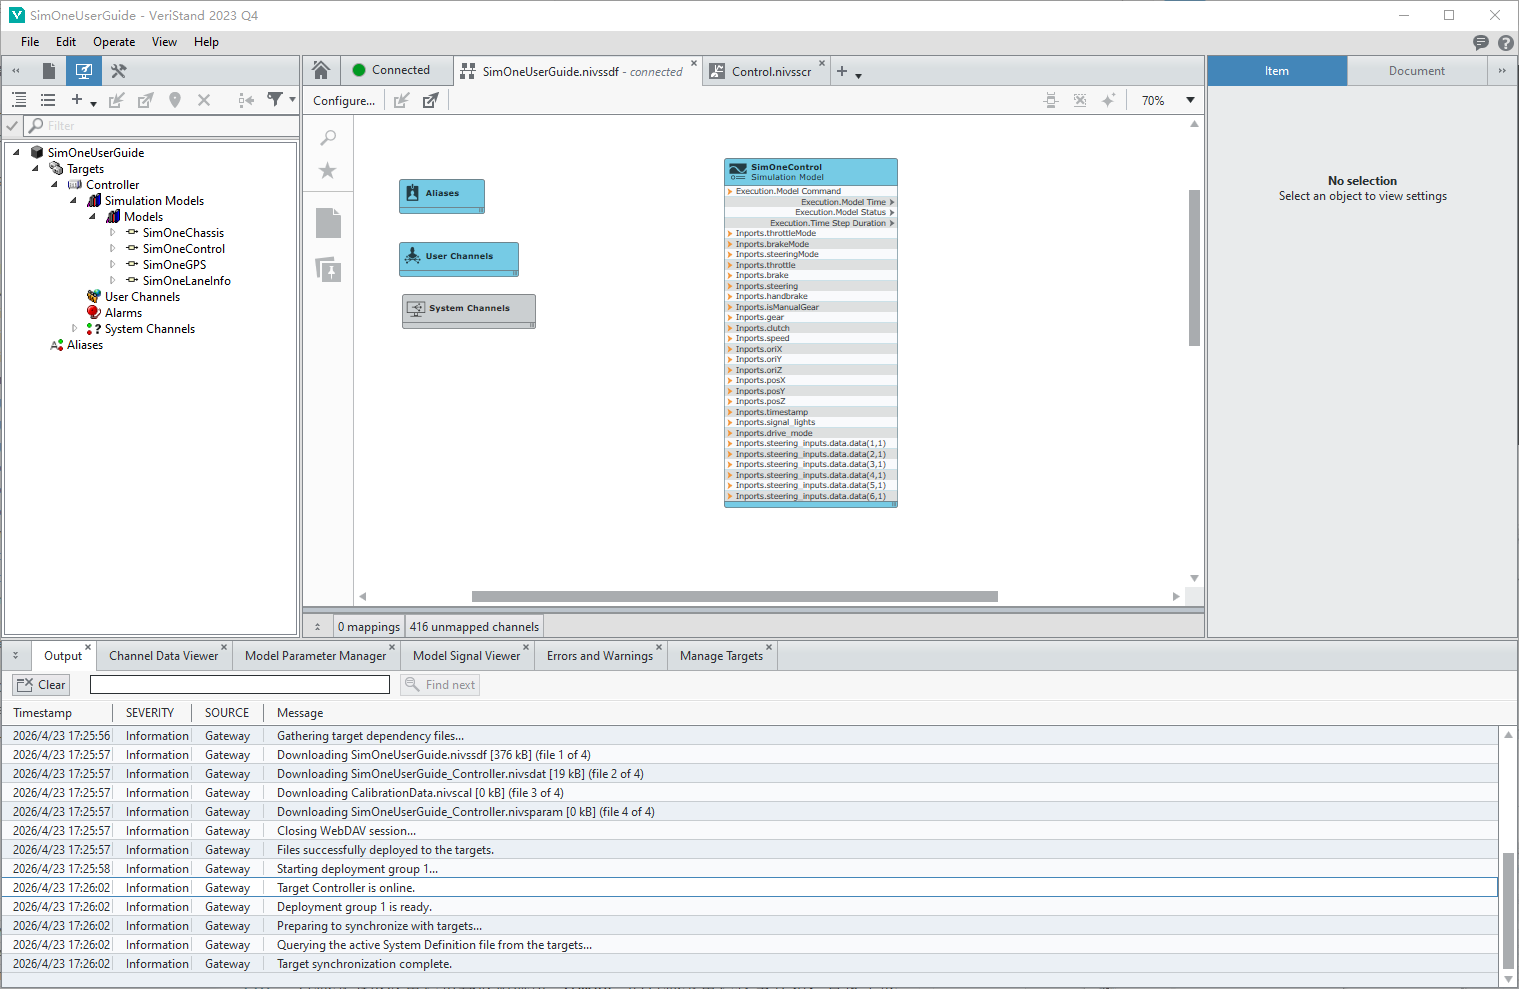Image resolution: width=1519 pixels, height=989 pixels.
Task: Switch to the Document panel button
Action: [1416, 71]
